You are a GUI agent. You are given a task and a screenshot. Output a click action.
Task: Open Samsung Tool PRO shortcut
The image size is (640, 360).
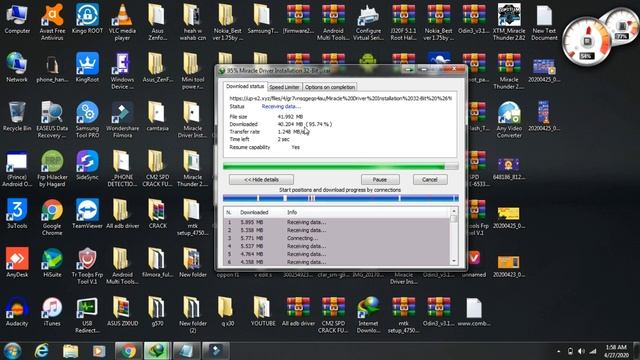coord(87,120)
